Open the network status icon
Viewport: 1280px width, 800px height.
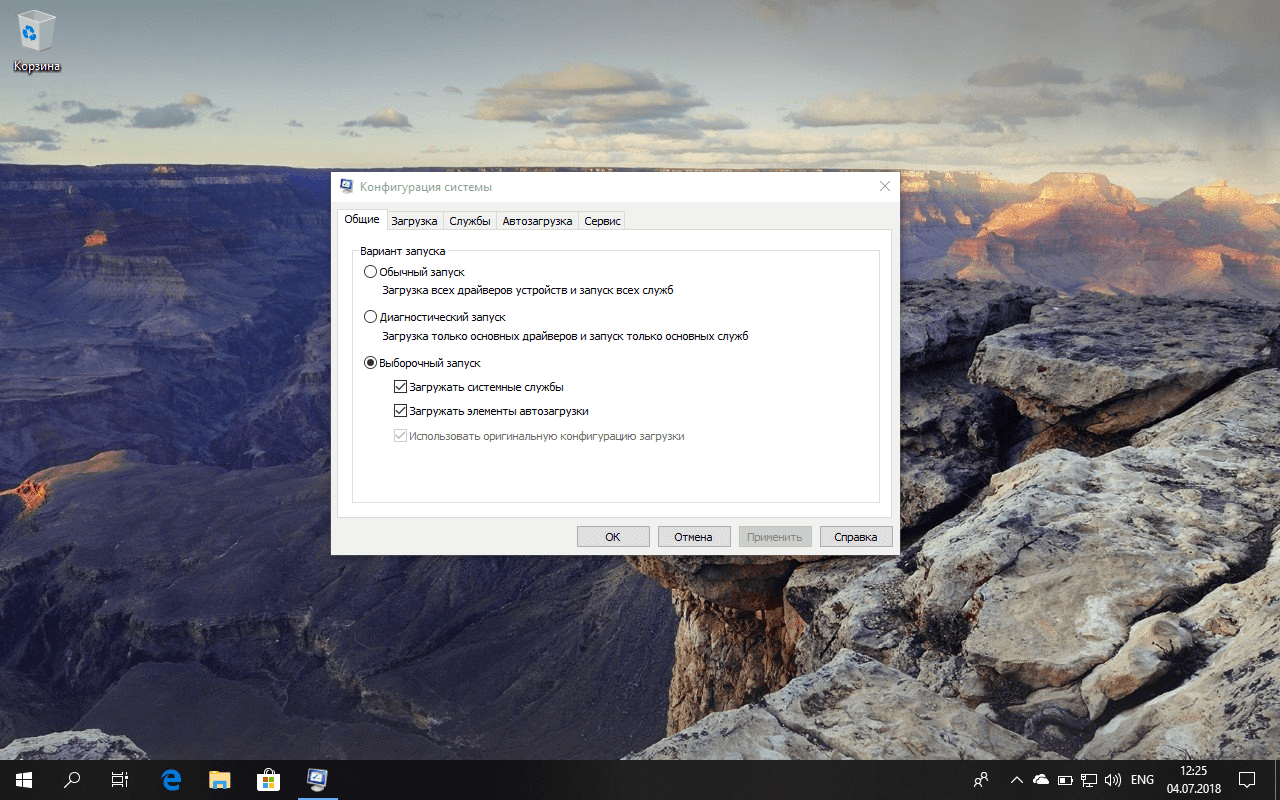tap(1088, 780)
